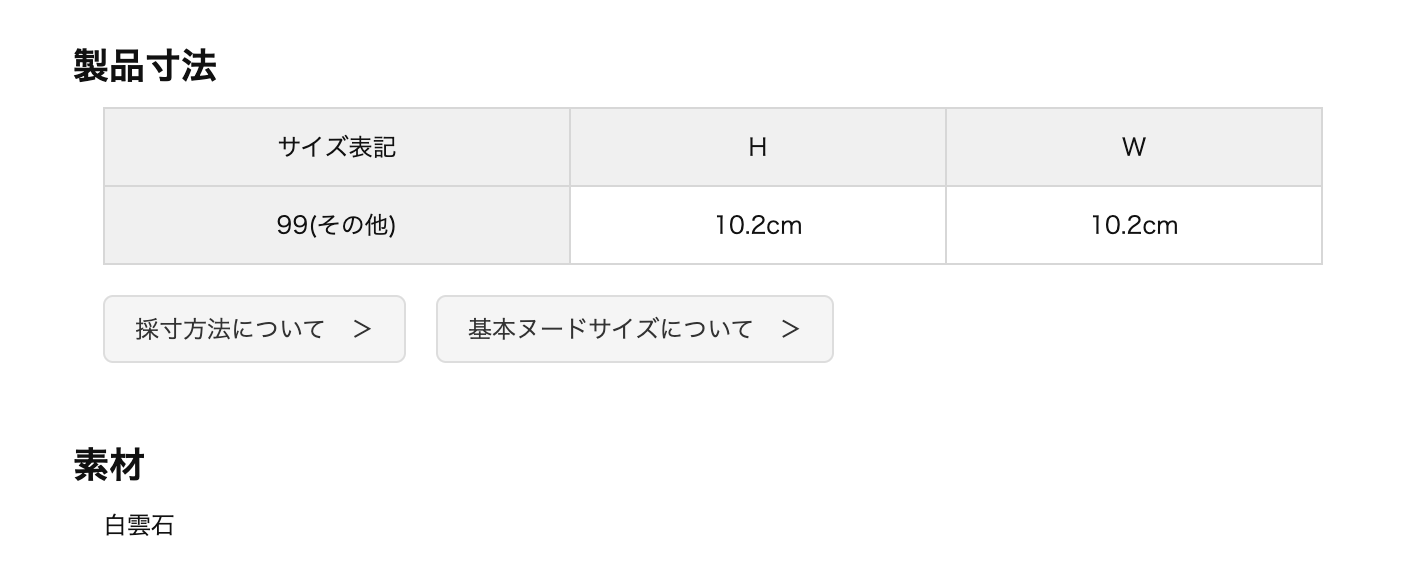The width and height of the screenshot is (1402, 580).
Task: Open the 基本ヌードサイズについて button
Action: coord(635,329)
